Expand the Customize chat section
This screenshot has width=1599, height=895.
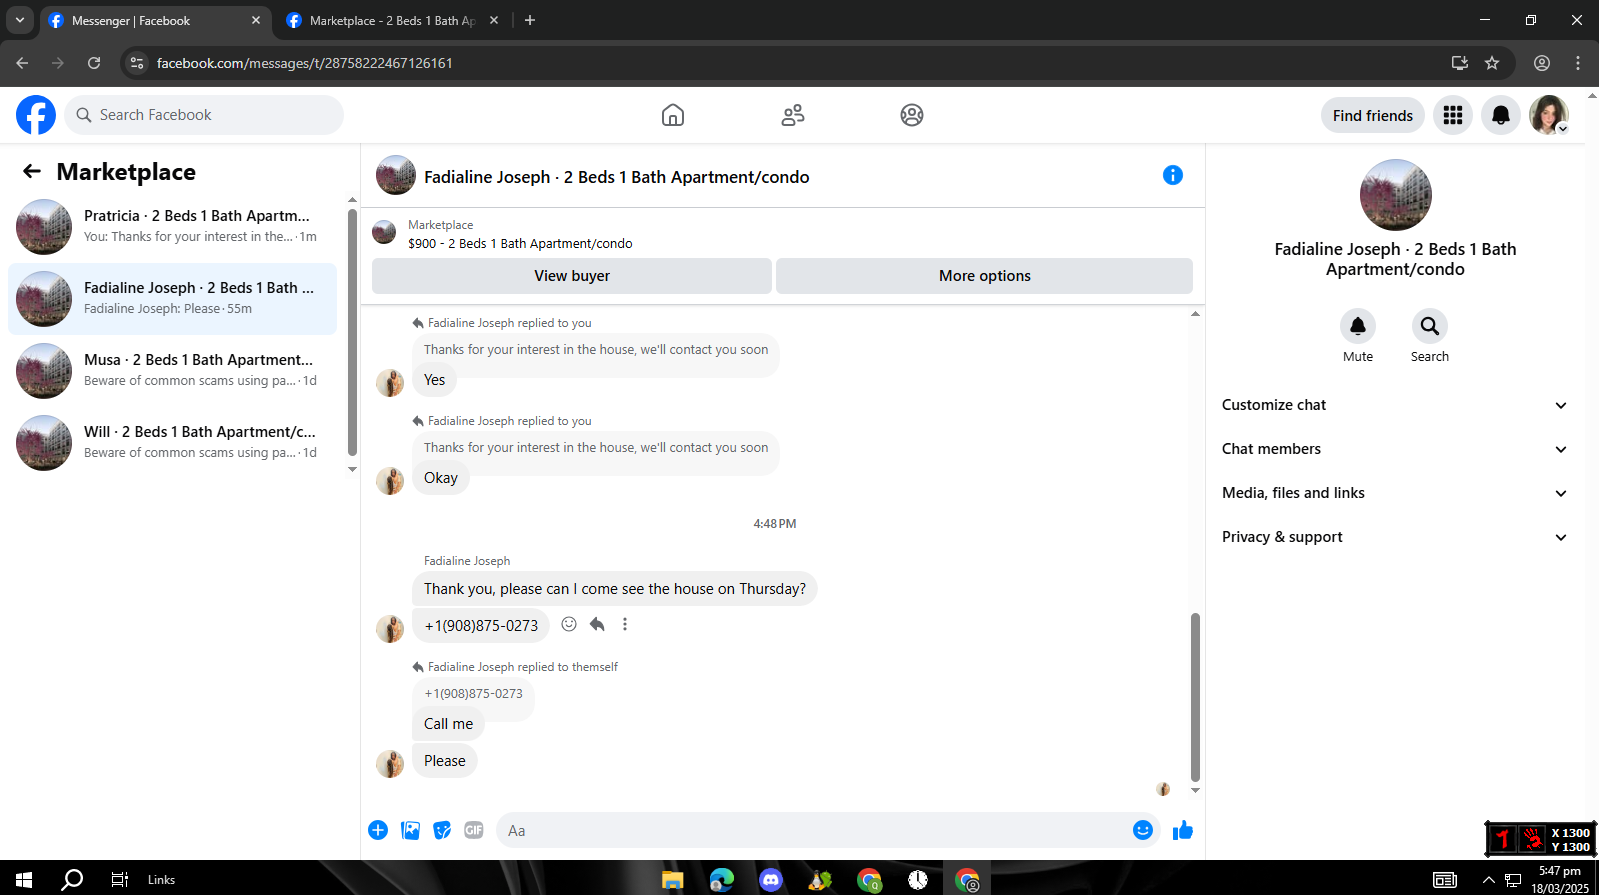pos(1395,405)
